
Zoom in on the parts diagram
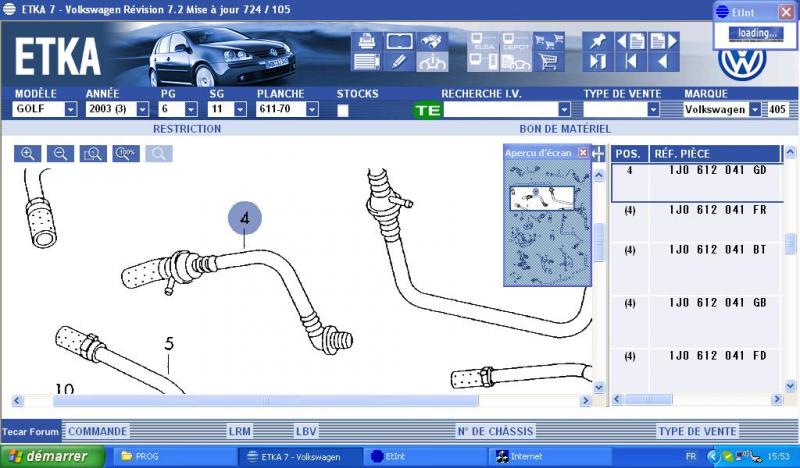(x=28, y=154)
